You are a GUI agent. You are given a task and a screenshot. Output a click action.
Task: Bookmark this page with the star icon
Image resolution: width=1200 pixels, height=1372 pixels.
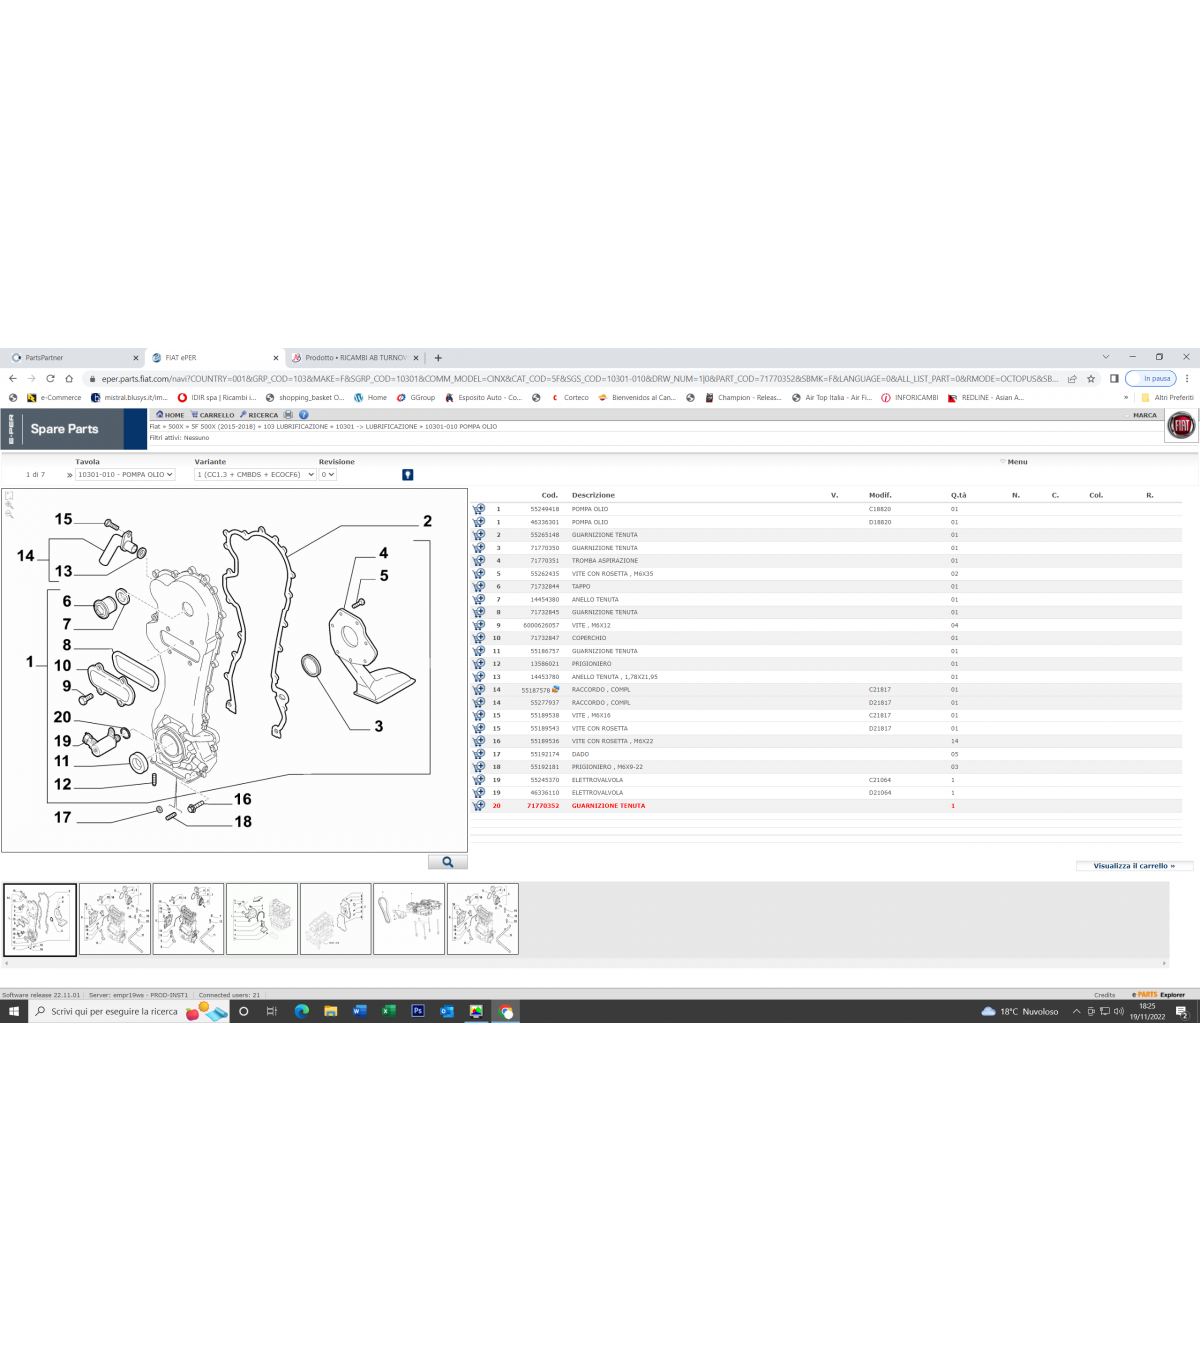pyautogui.click(x=1091, y=379)
